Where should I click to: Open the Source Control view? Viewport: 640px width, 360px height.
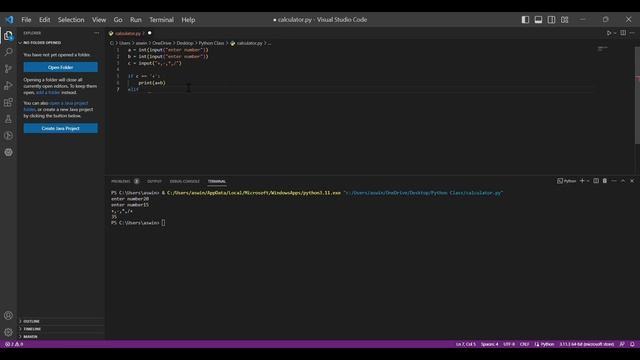pos(8,69)
